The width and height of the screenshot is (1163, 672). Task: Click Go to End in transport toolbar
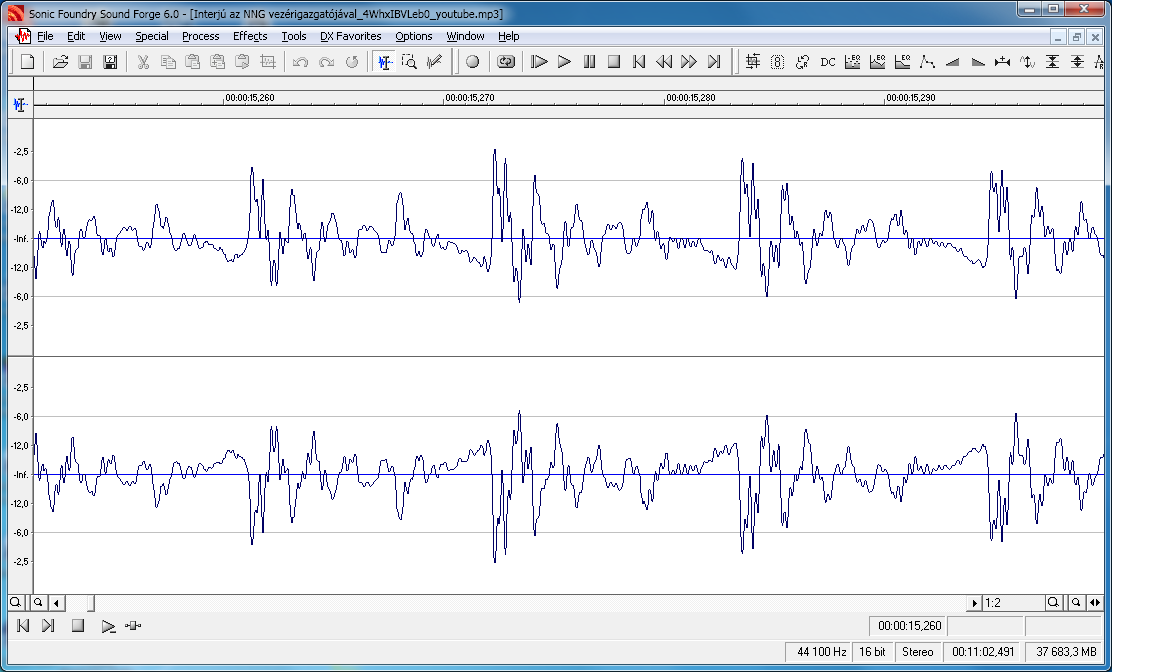click(x=714, y=62)
